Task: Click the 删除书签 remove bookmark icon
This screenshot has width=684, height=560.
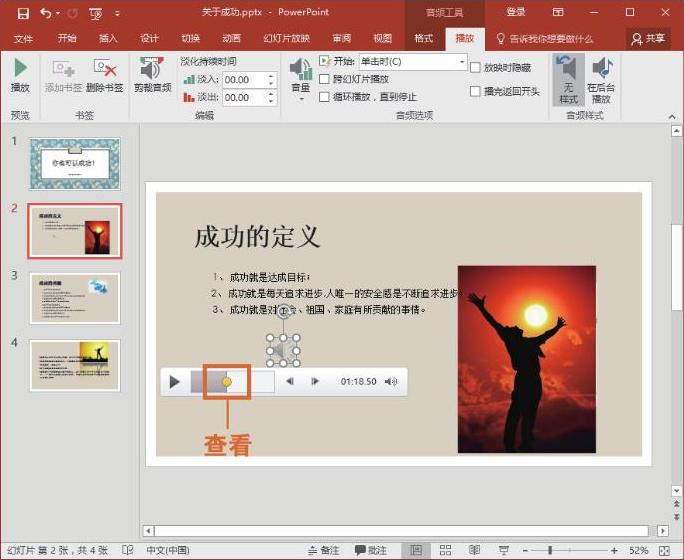Action: 105,75
